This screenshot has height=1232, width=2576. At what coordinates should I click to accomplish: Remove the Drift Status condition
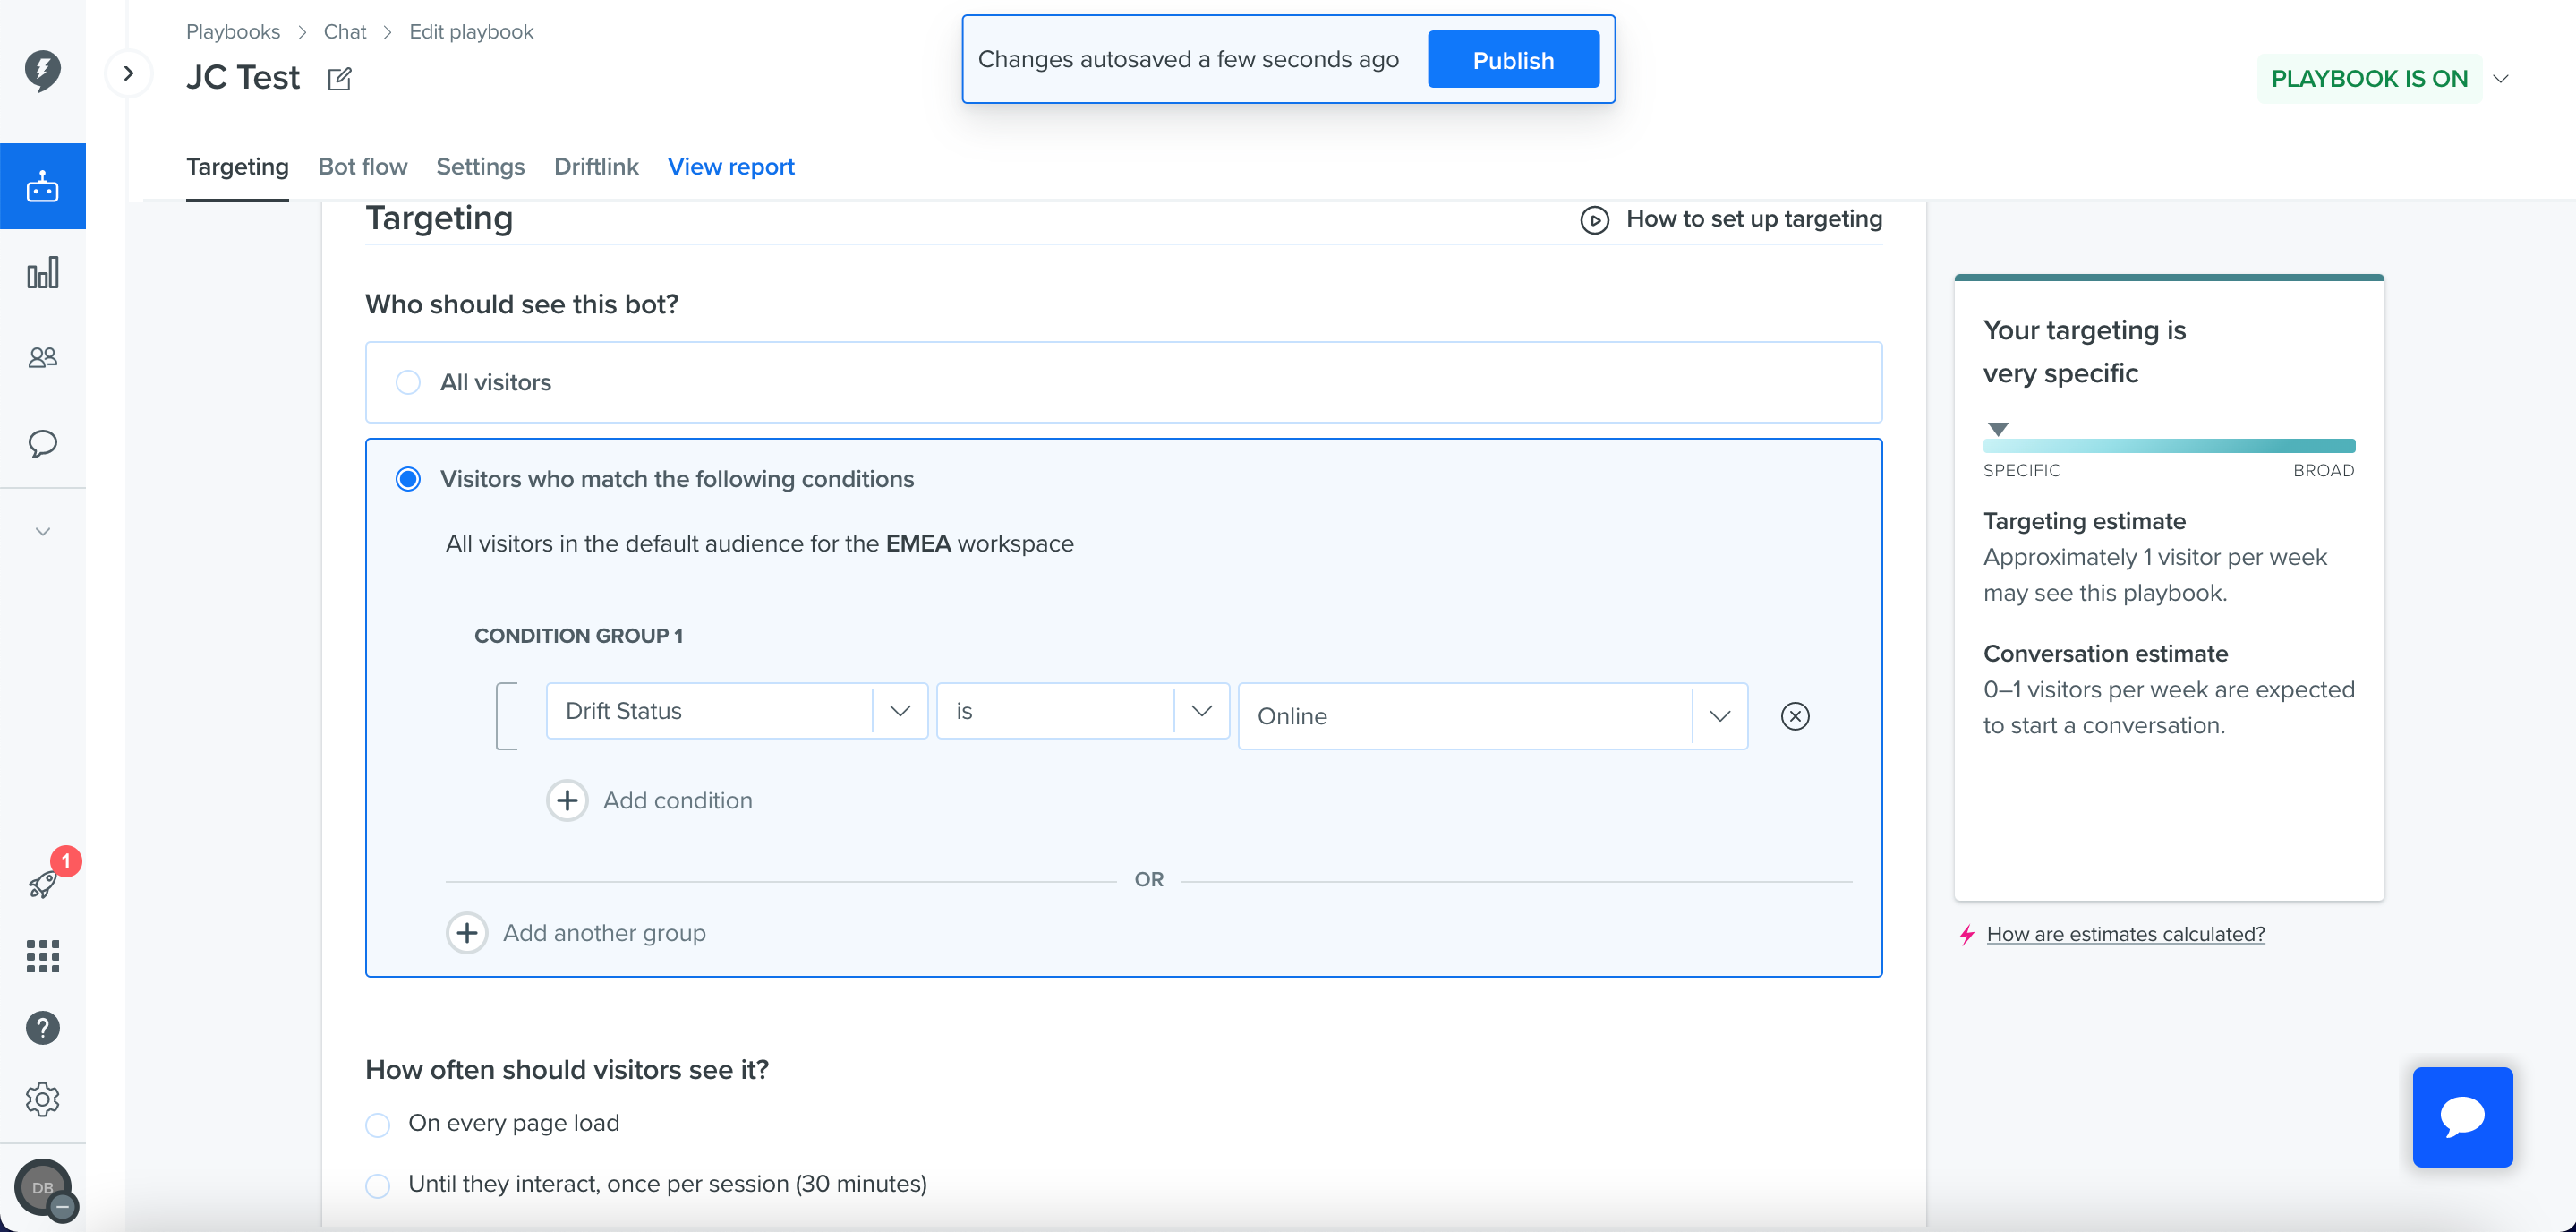[x=1795, y=716]
